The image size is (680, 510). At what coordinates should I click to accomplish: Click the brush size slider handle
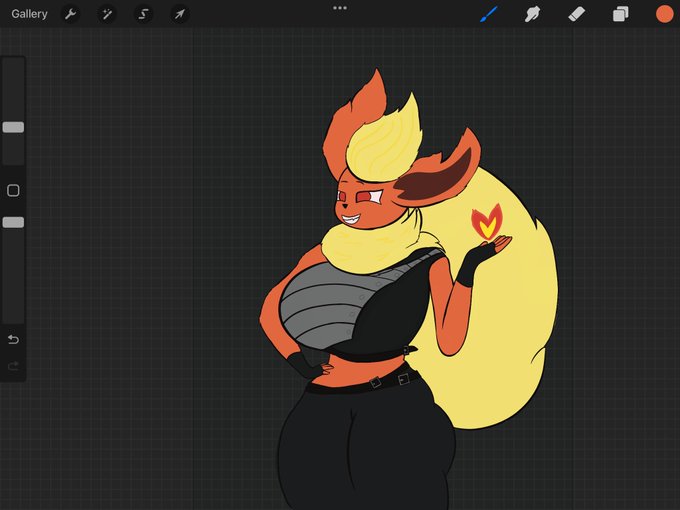[13, 127]
